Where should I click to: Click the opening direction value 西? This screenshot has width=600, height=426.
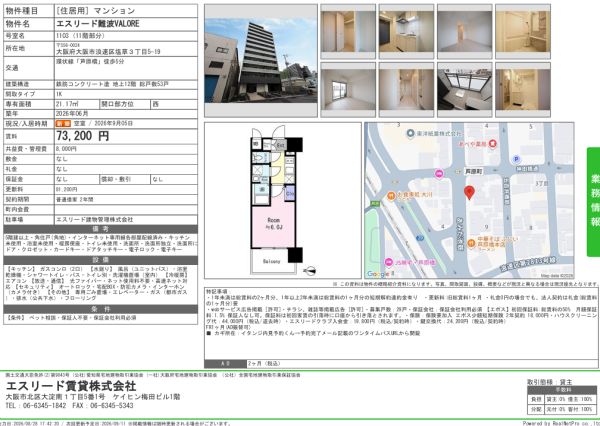click(156, 104)
